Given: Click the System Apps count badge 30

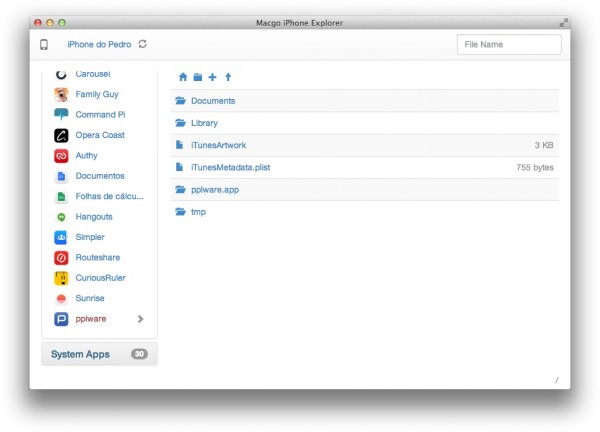Looking at the screenshot, I should pos(139,354).
